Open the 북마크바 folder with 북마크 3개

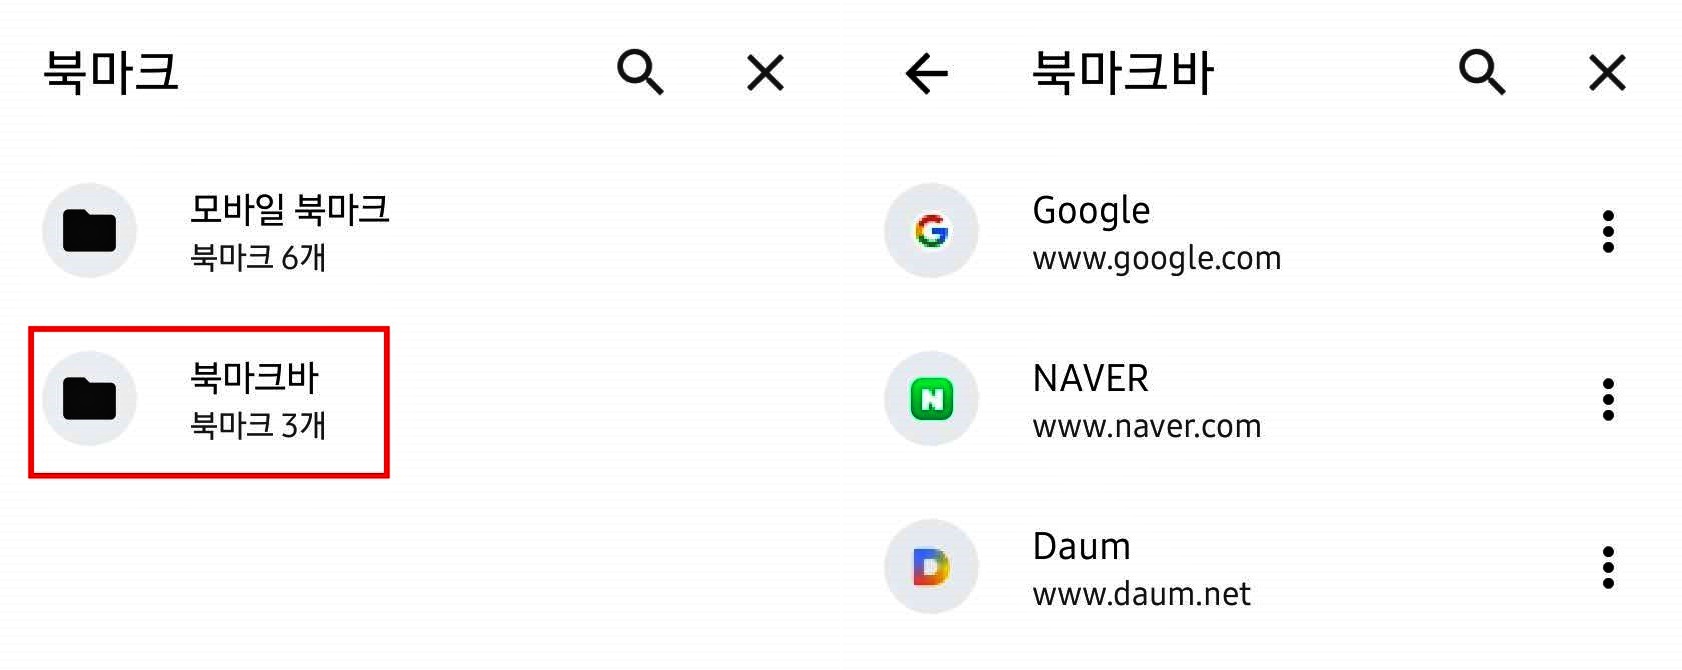(x=208, y=402)
